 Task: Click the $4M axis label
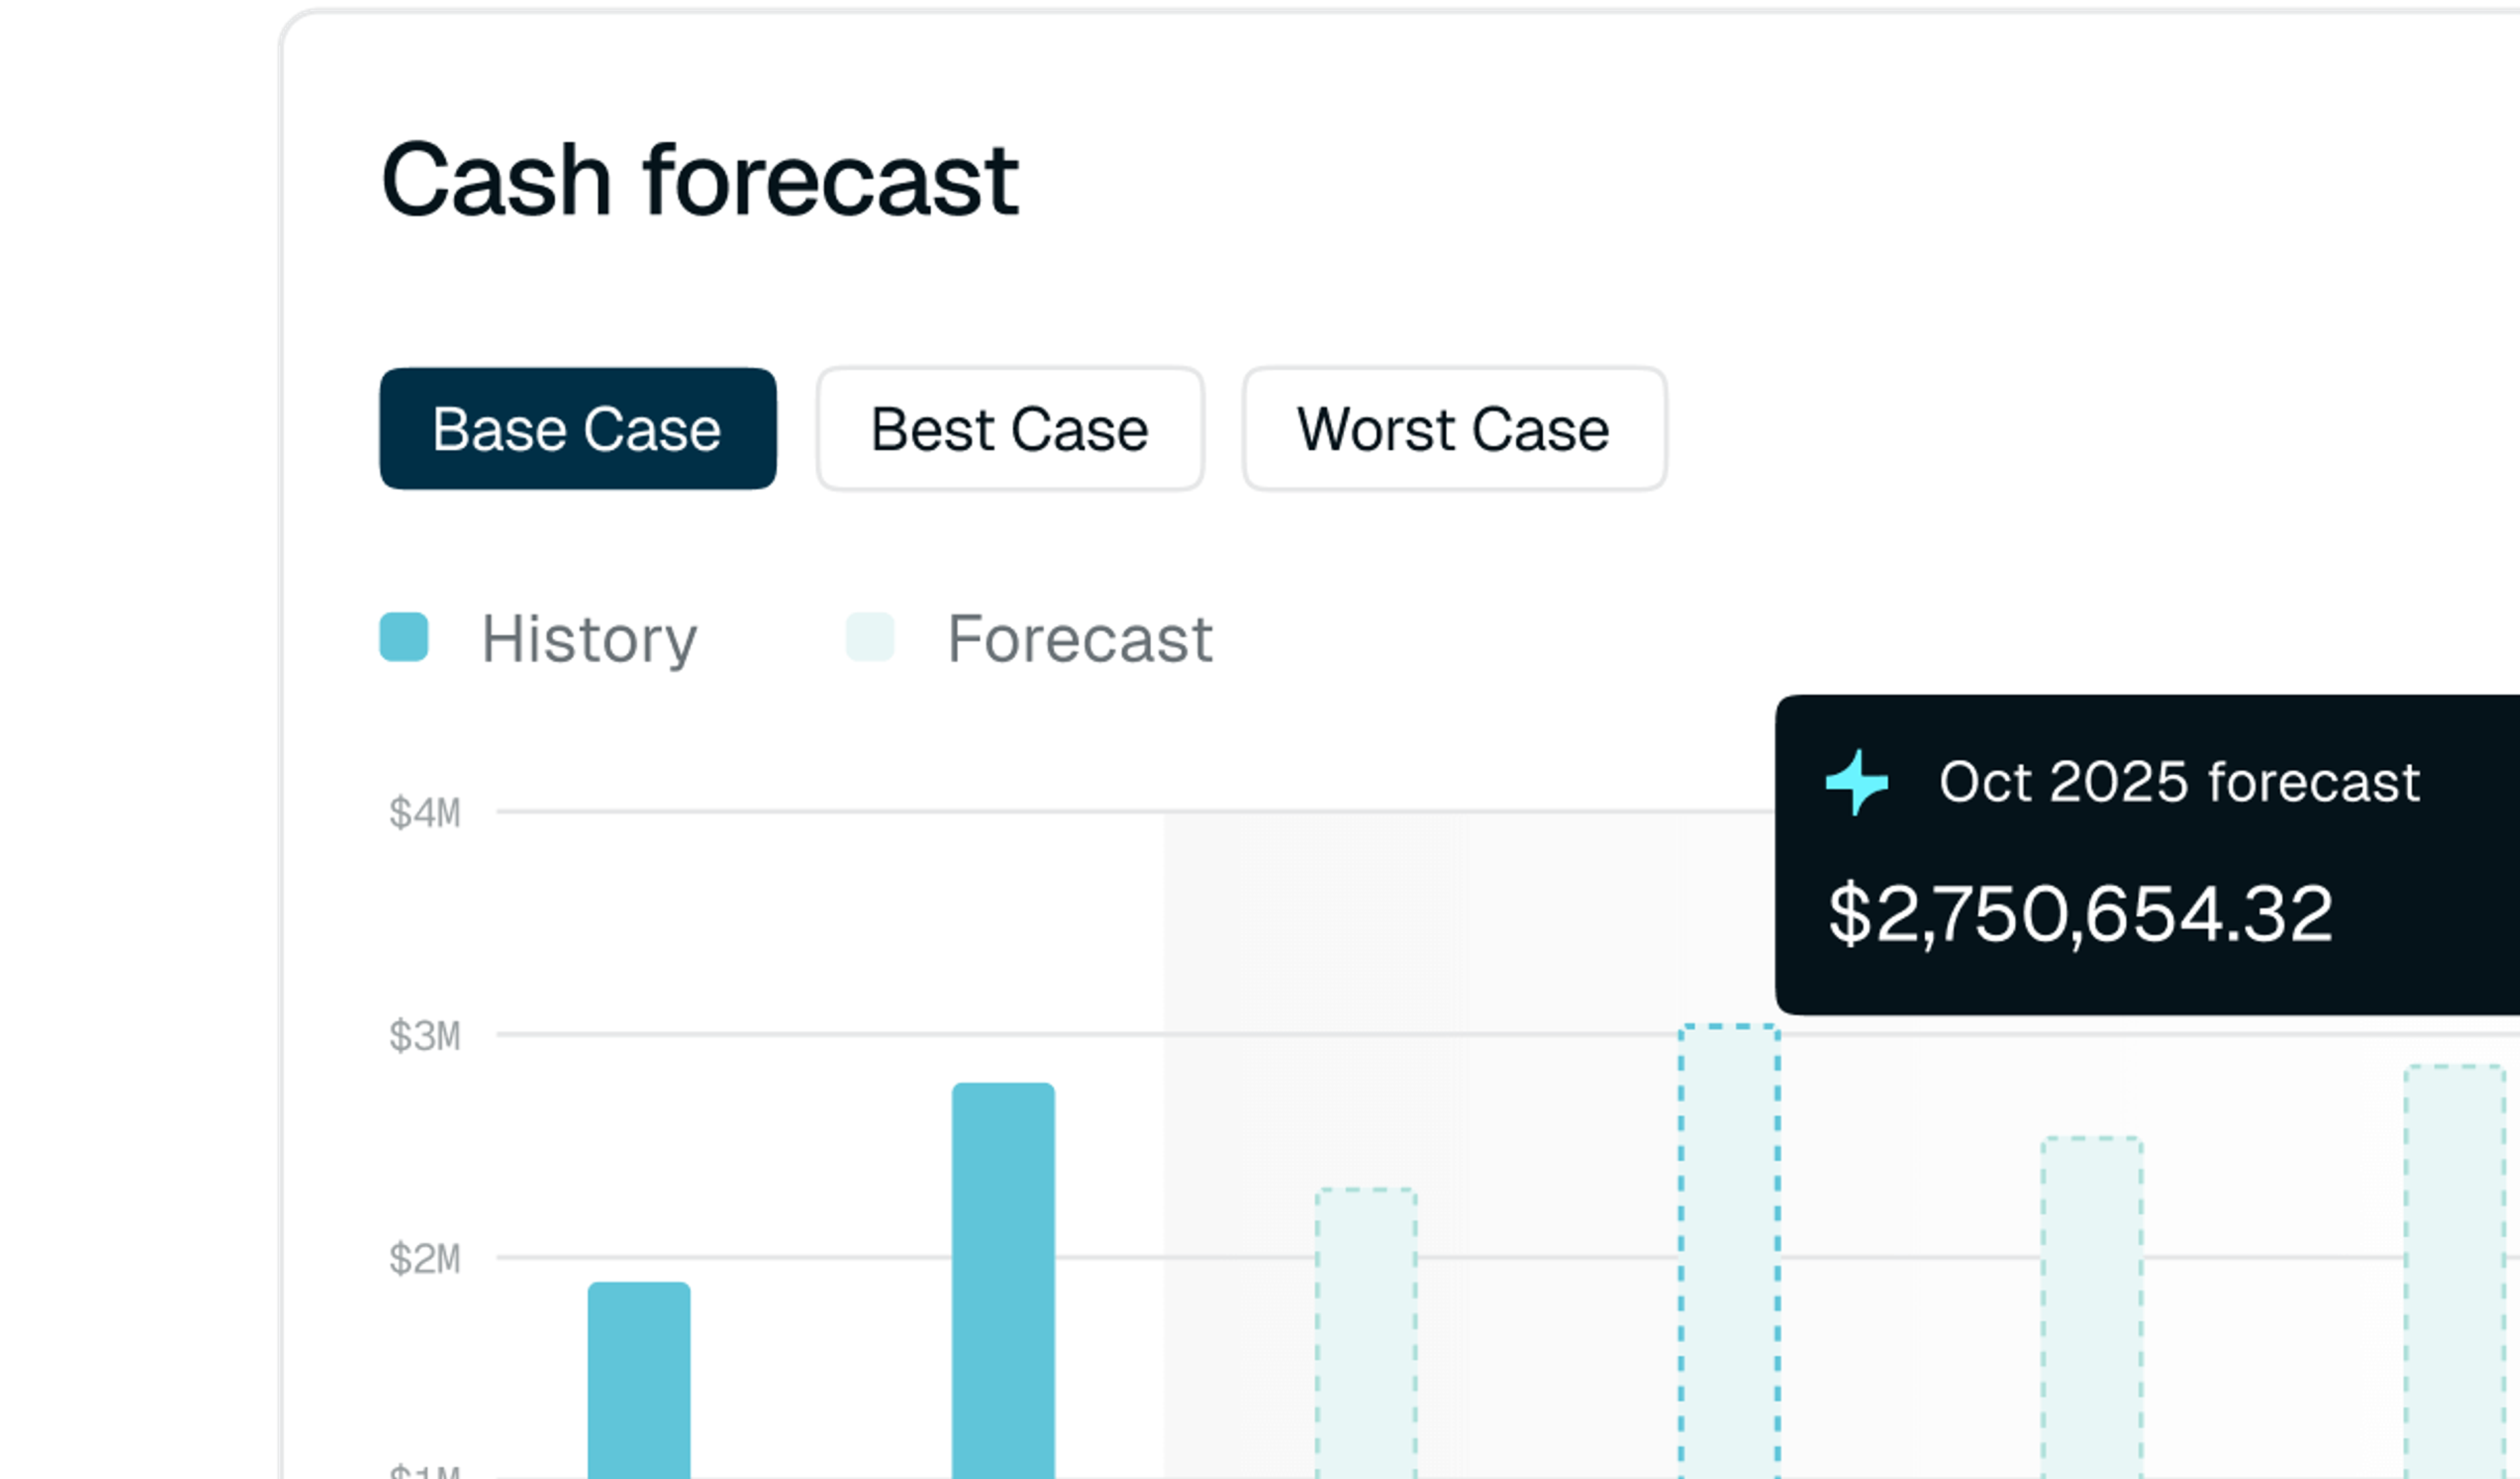[425, 813]
